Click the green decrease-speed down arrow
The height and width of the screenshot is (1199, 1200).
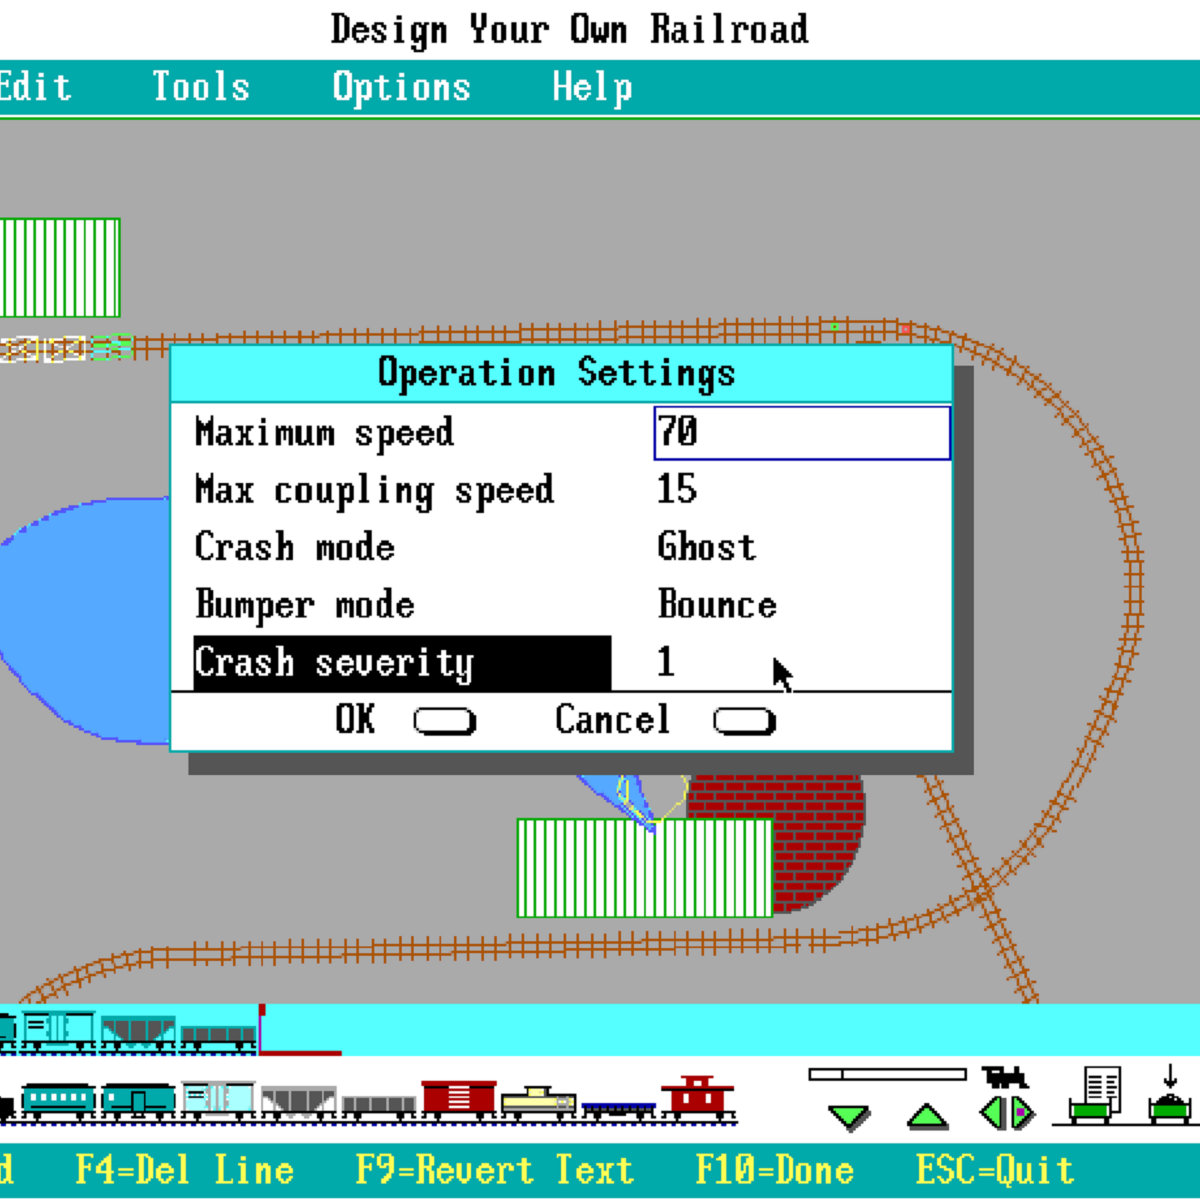849,1116
